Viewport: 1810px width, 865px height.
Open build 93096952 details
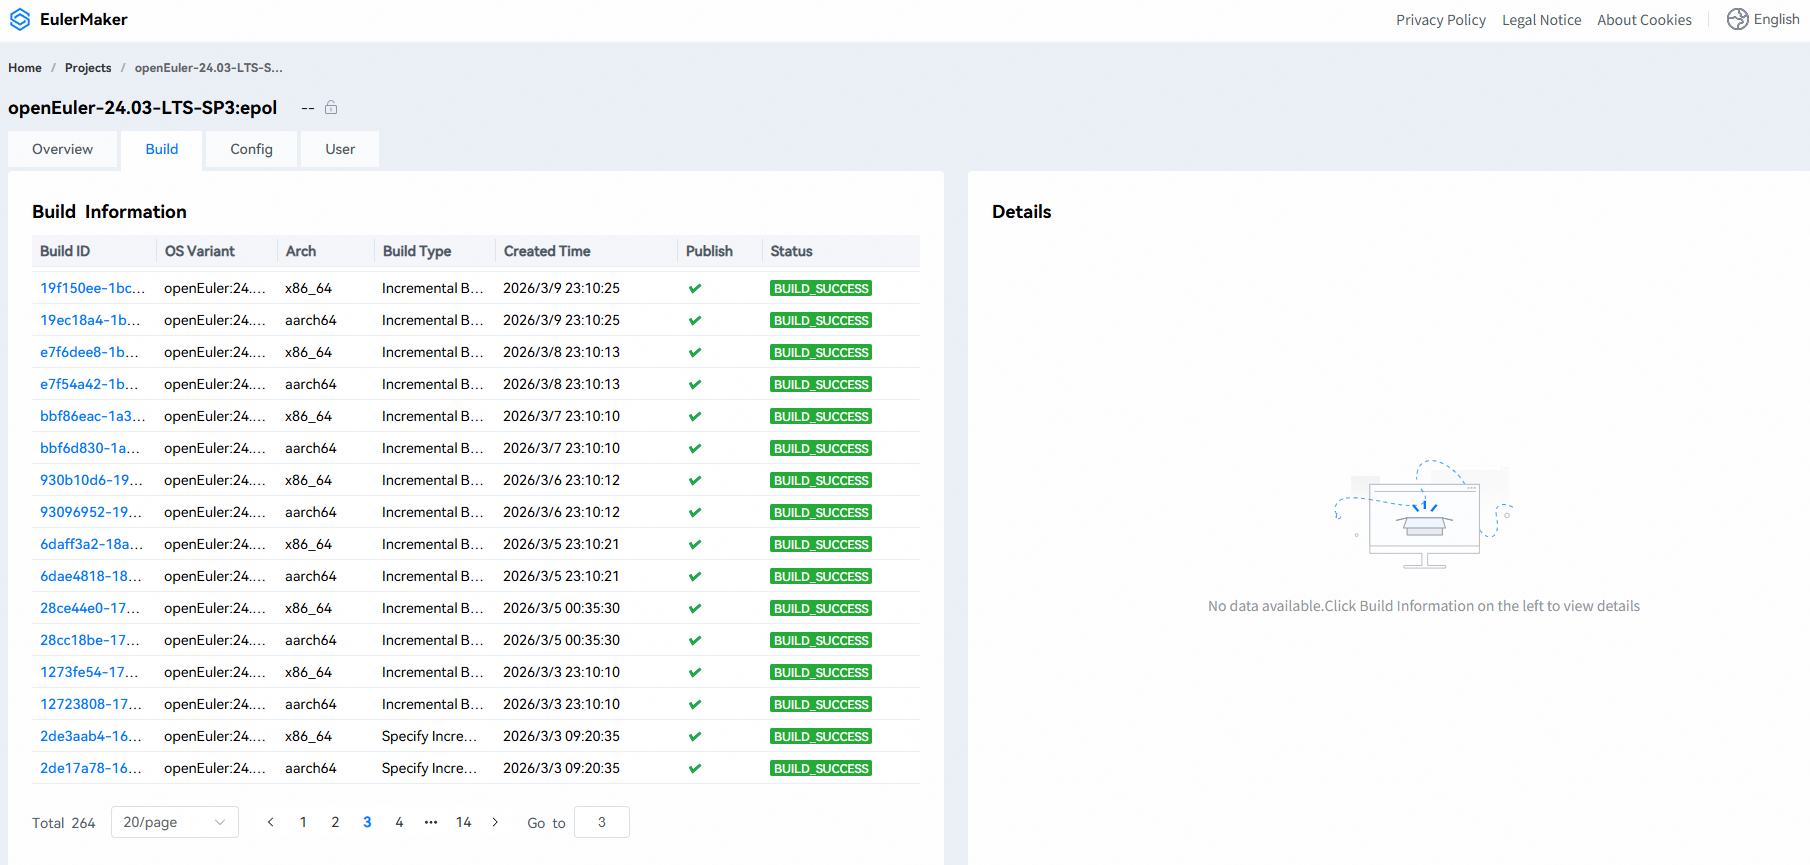[91, 512]
